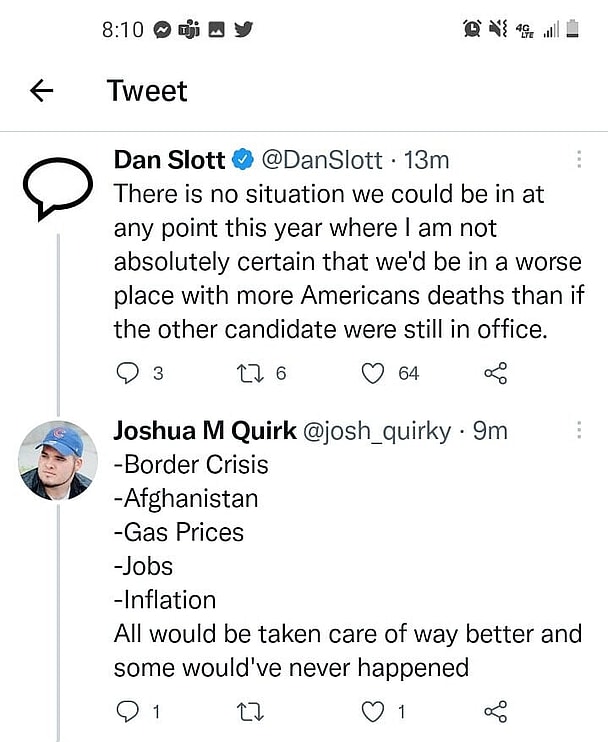The image size is (608, 742).
Task: Share Joshua M Quirk's reply
Action: pyautogui.click(x=496, y=712)
